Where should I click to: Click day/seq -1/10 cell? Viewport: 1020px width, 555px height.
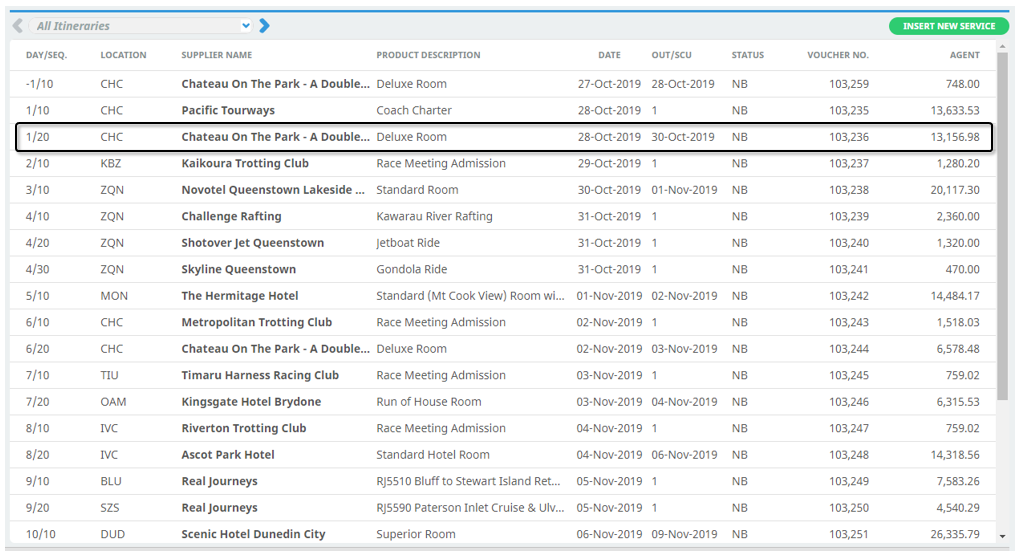pos(40,84)
